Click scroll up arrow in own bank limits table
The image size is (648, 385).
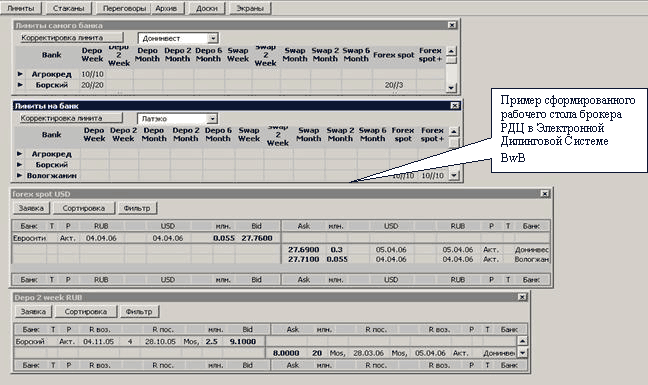451,51
